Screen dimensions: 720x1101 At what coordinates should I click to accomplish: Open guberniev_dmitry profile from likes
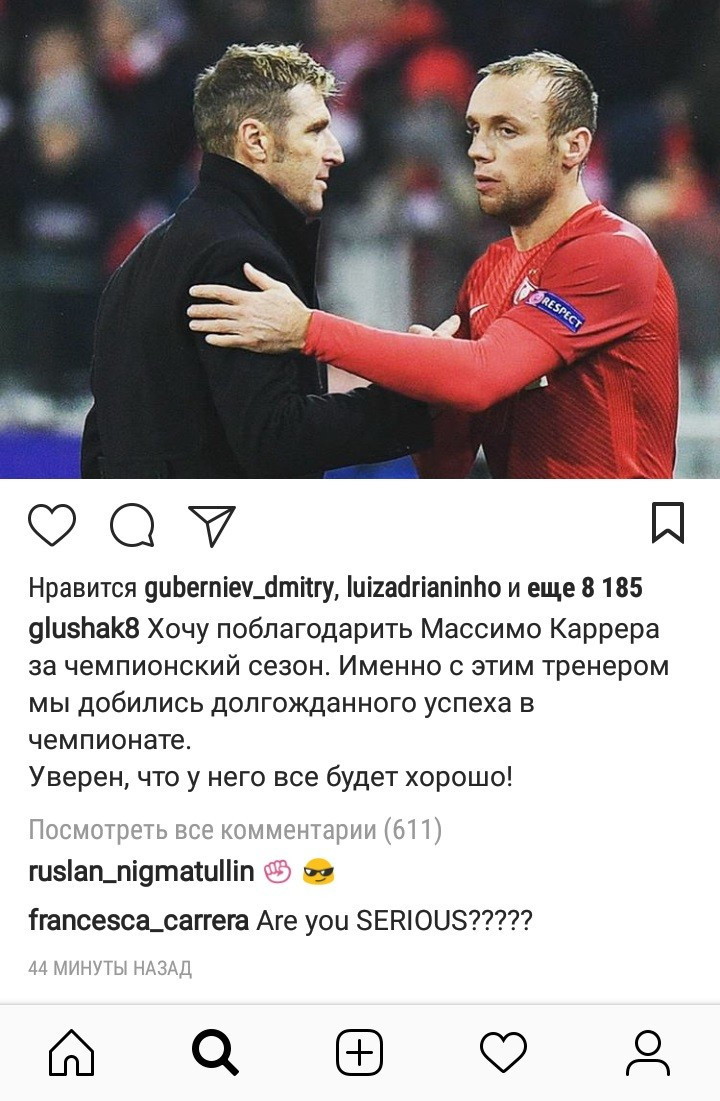pyautogui.click(x=238, y=588)
